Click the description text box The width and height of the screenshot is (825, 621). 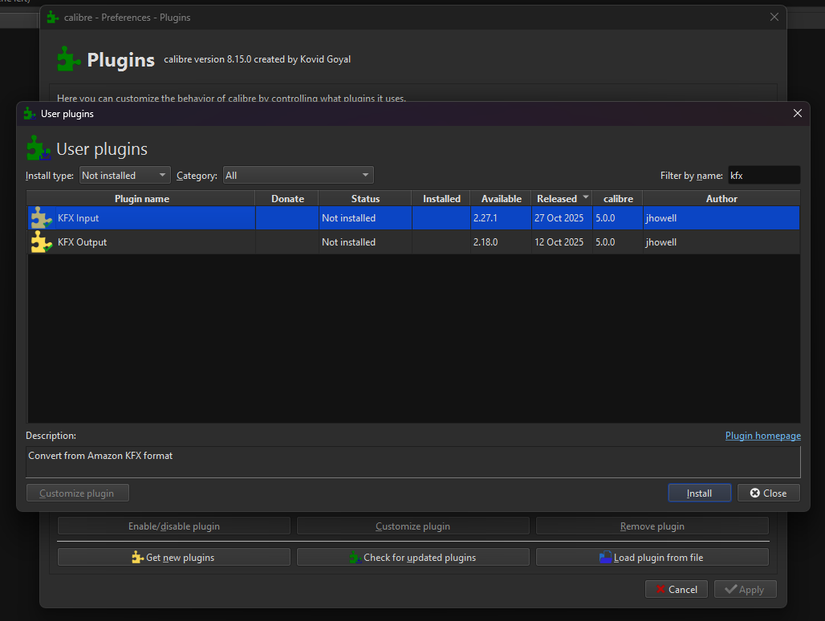coord(413,462)
